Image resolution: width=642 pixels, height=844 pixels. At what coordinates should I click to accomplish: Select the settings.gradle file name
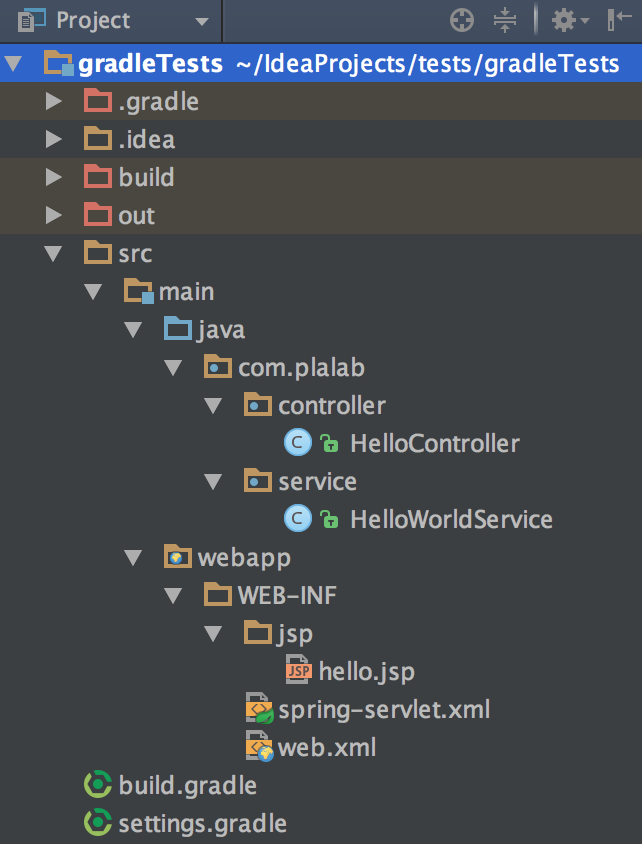pyautogui.click(x=203, y=824)
